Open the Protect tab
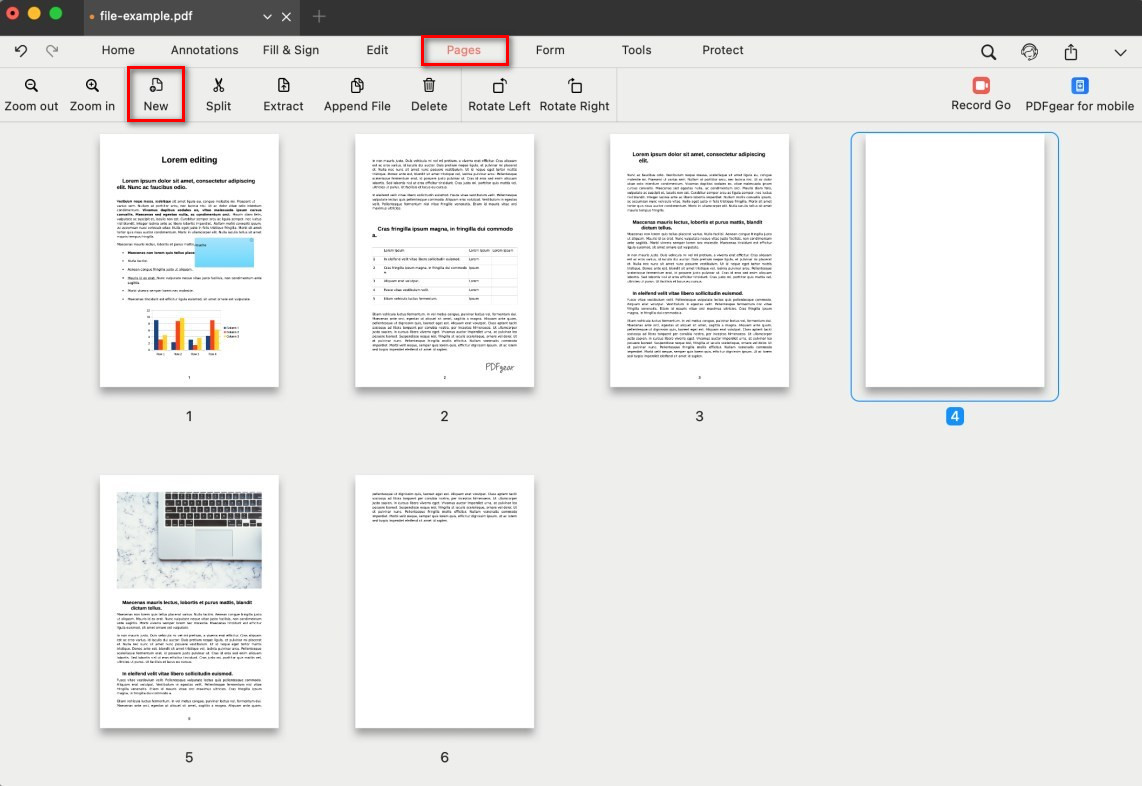 722,50
